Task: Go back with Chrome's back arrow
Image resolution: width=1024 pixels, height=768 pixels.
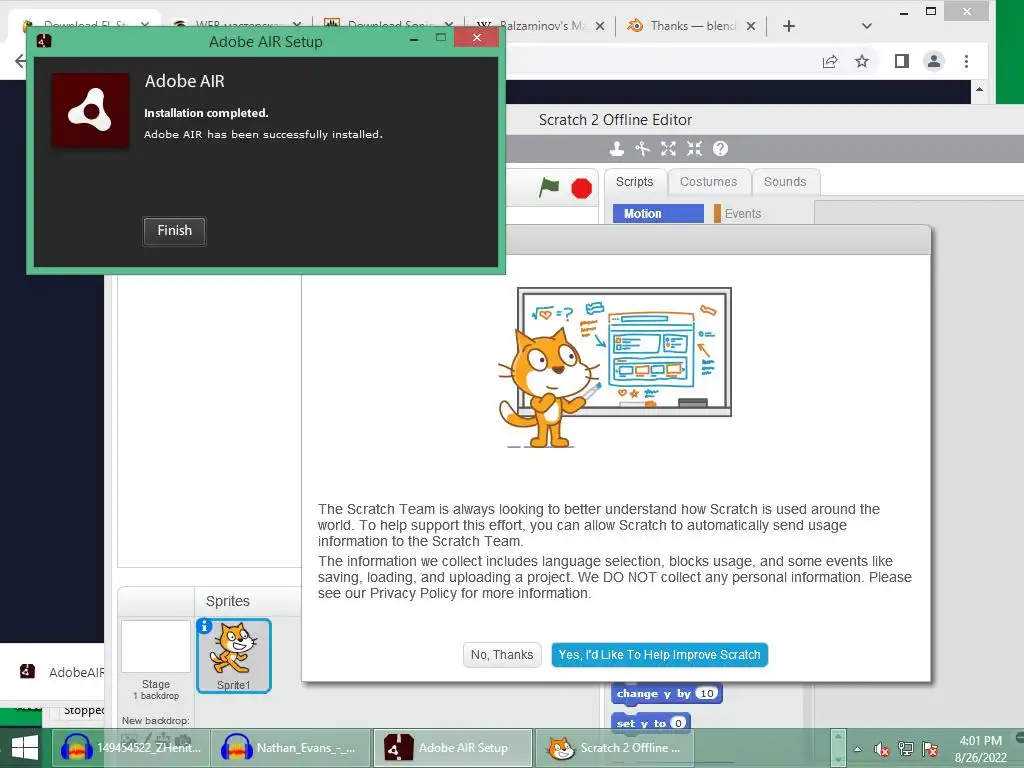Action: (20, 61)
